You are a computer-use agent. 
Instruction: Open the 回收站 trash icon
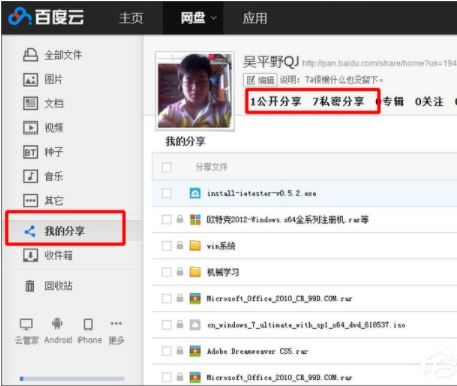[x=30, y=286]
